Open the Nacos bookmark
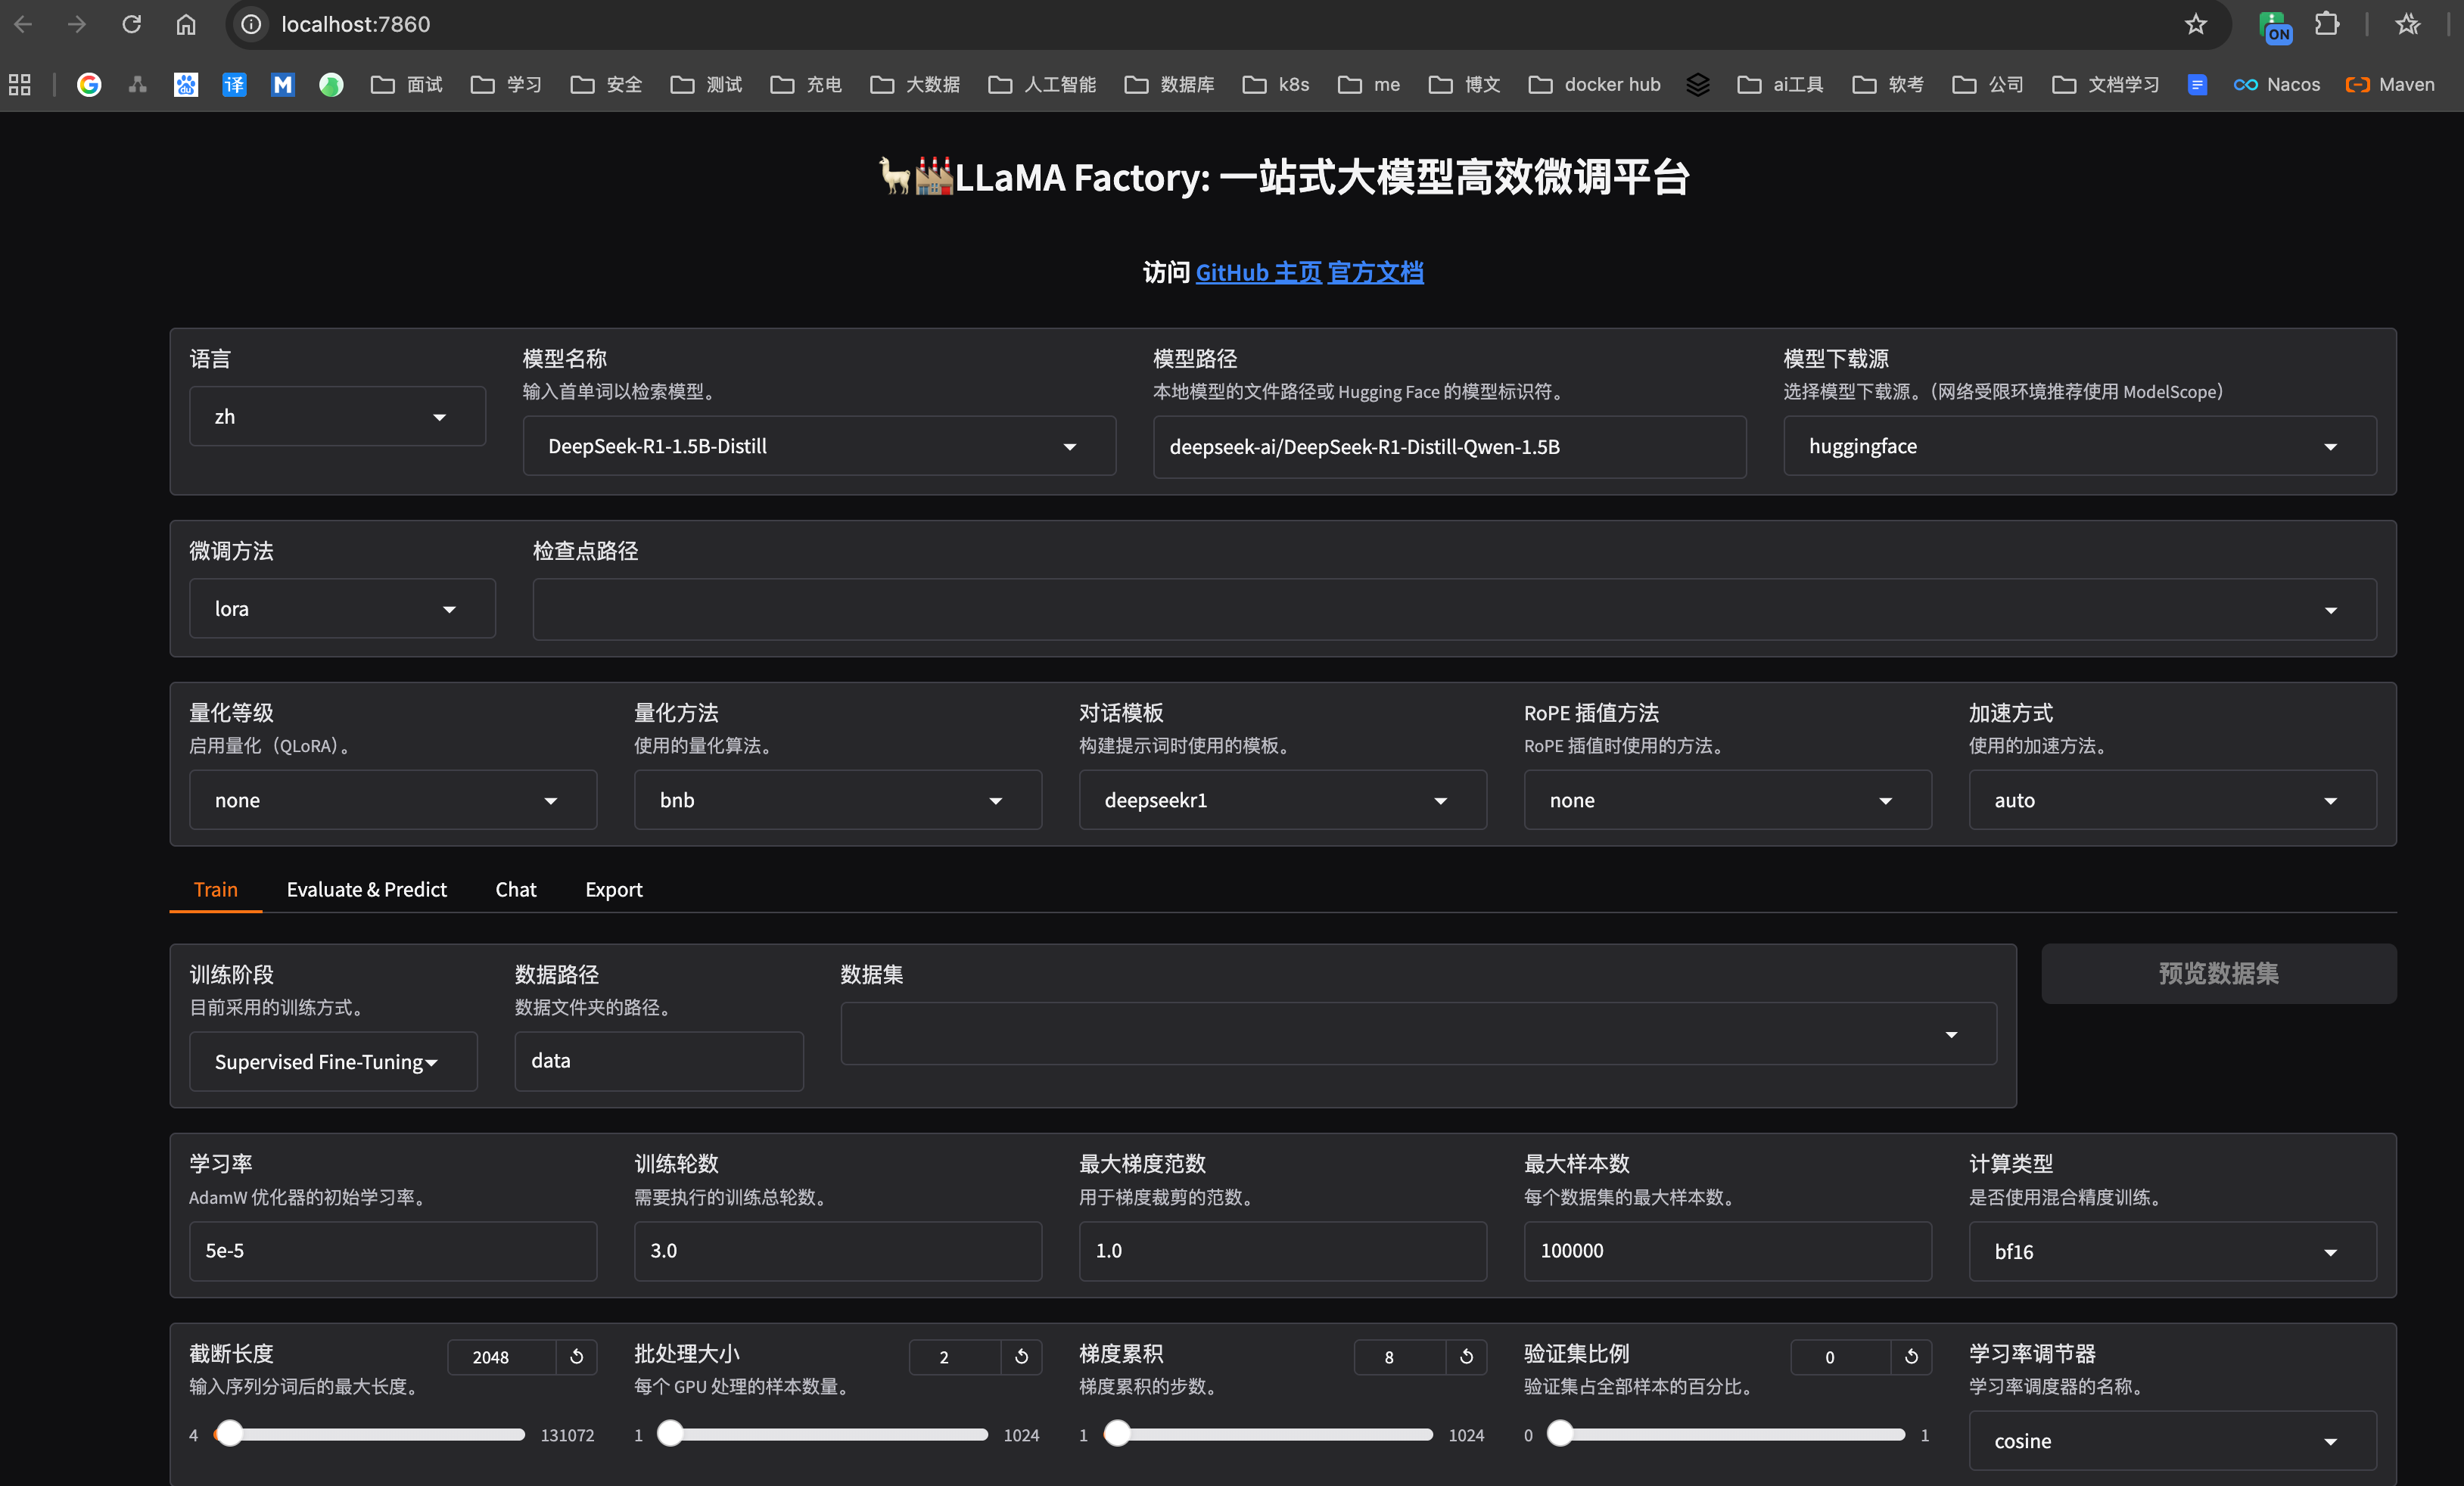2464x1486 pixels. 2276,85
